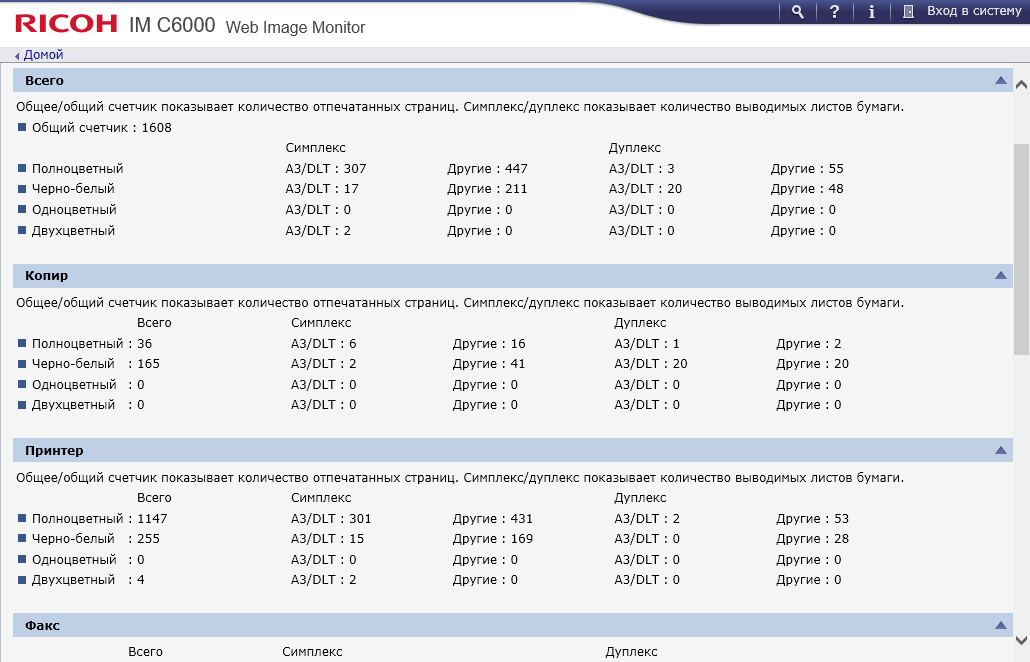Click 'A3/DLT : 15' in Принтер
Screen dimensions: 1030x662
click(328, 539)
